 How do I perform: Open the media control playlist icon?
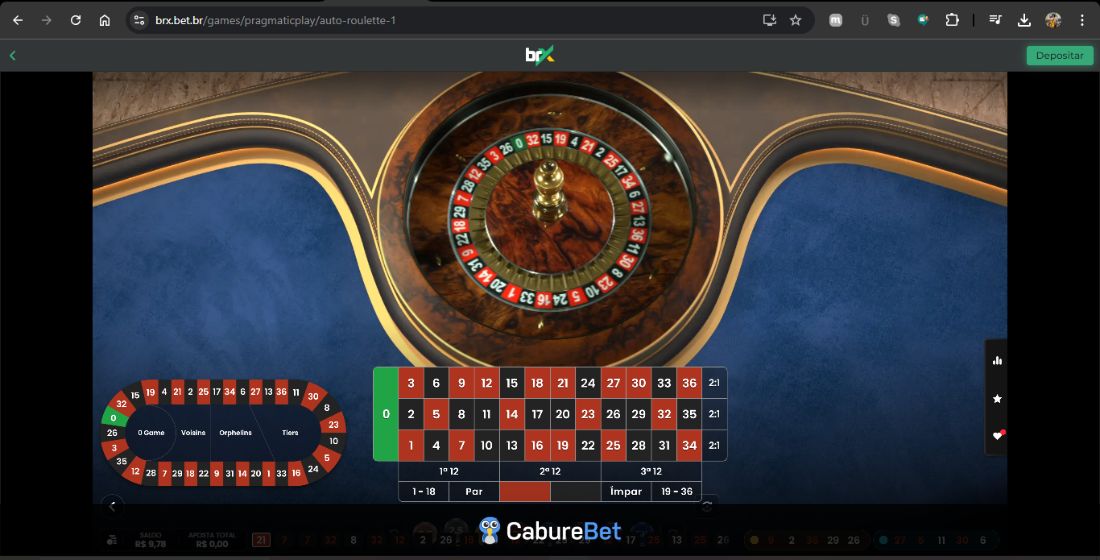(995, 20)
